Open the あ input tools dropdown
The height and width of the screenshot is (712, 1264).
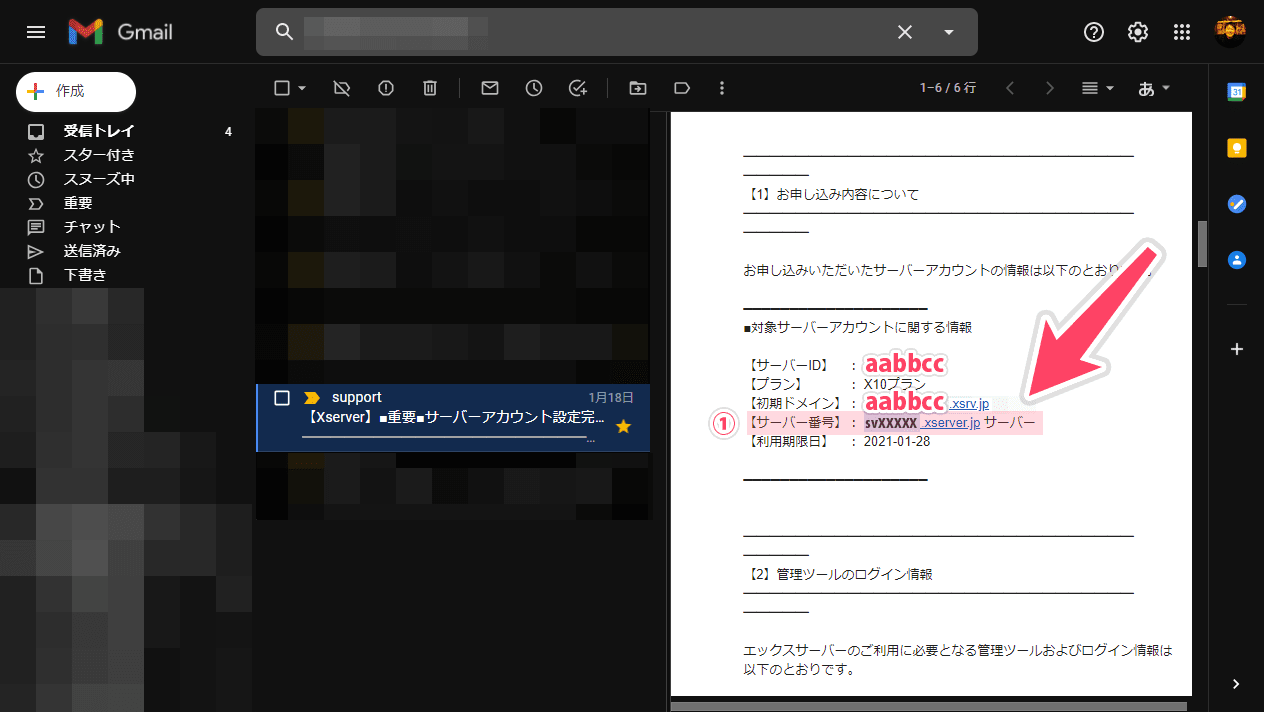tap(1155, 88)
